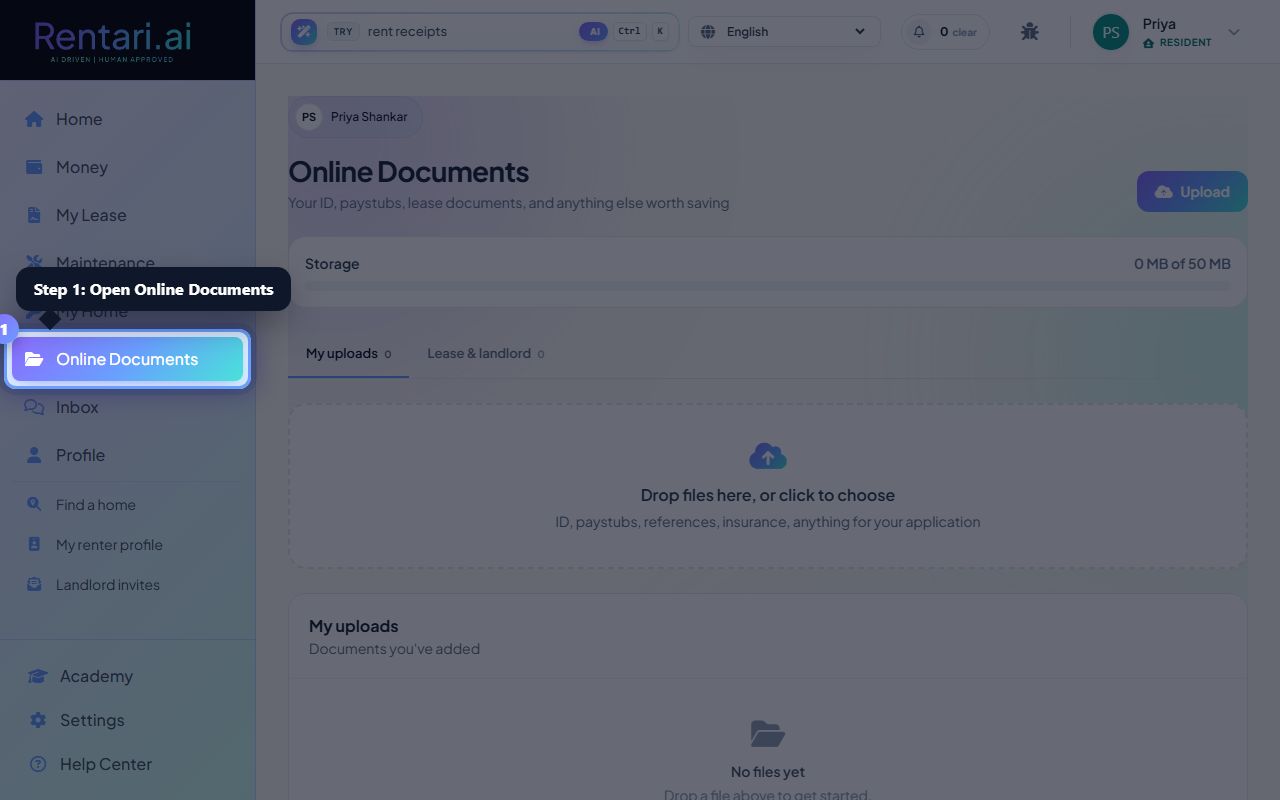Click the notification bell icon
Viewport: 1280px width, 800px height.
click(919, 31)
